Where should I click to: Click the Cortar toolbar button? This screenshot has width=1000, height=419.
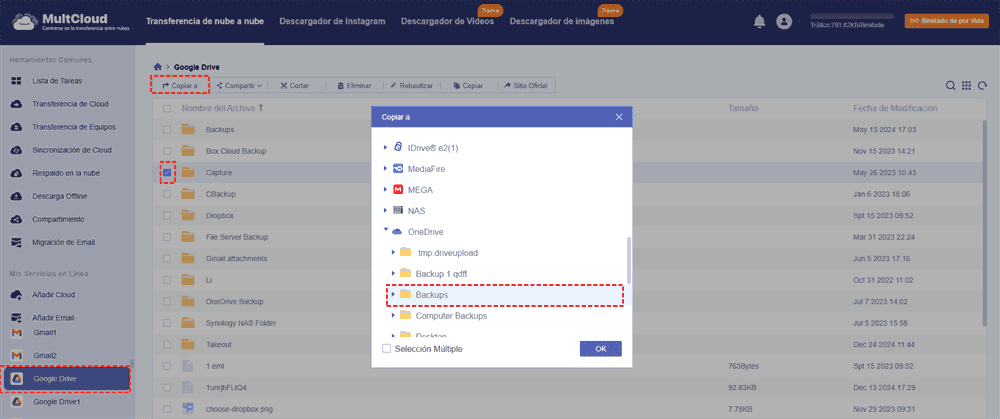pyautogui.click(x=295, y=85)
